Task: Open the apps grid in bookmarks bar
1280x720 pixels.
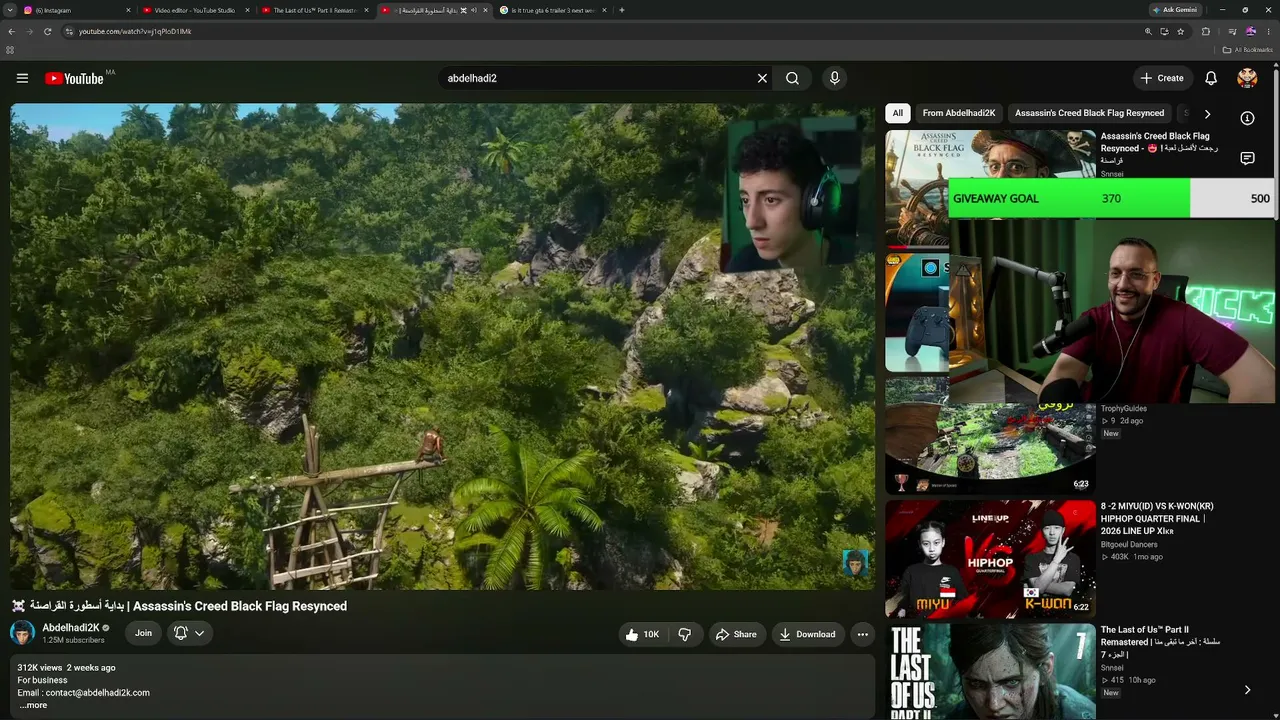Action: [10, 50]
